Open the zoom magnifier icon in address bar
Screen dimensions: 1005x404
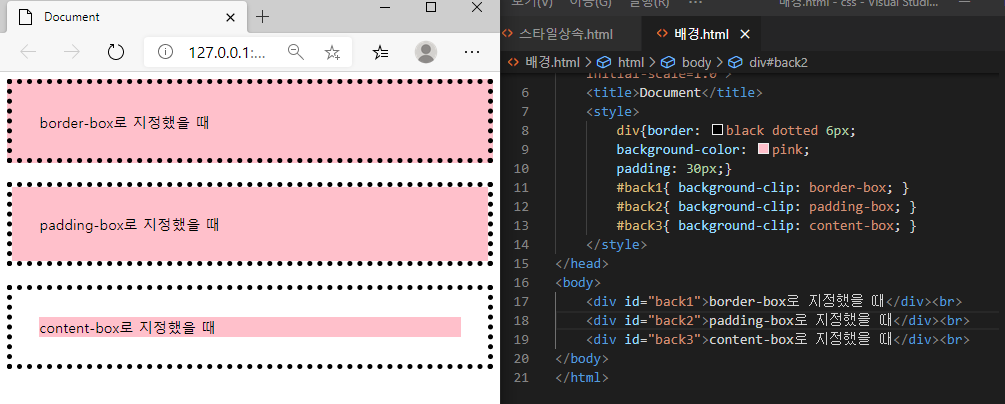(295, 52)
